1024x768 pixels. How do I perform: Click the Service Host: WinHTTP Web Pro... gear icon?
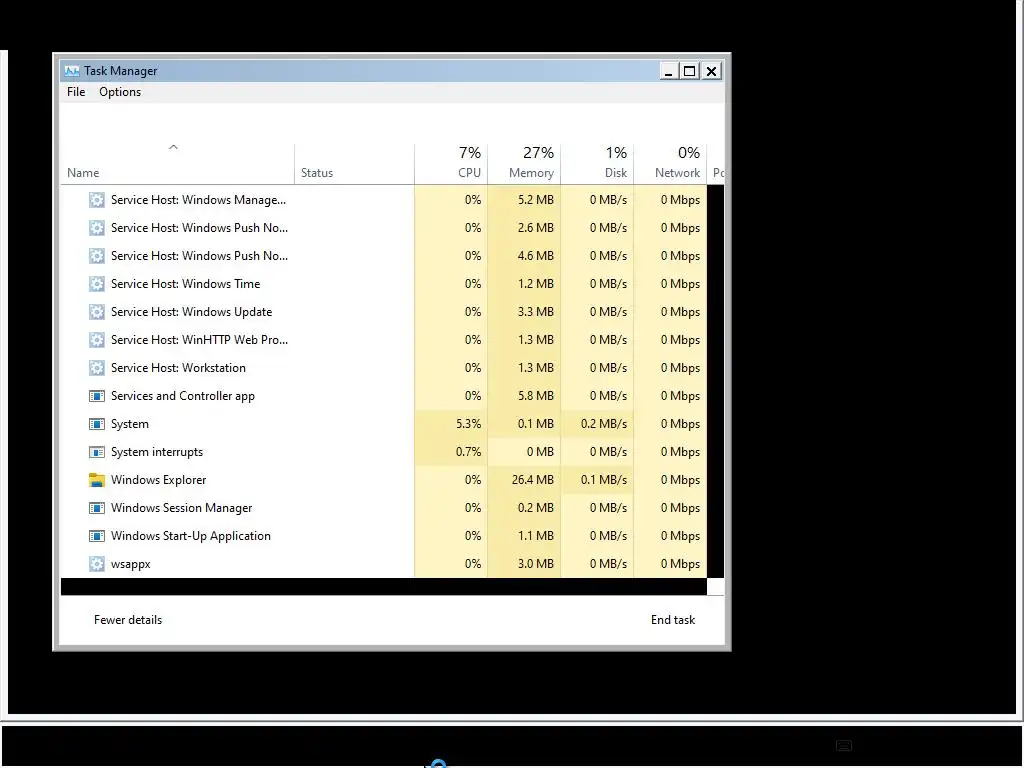coord(97,340)
